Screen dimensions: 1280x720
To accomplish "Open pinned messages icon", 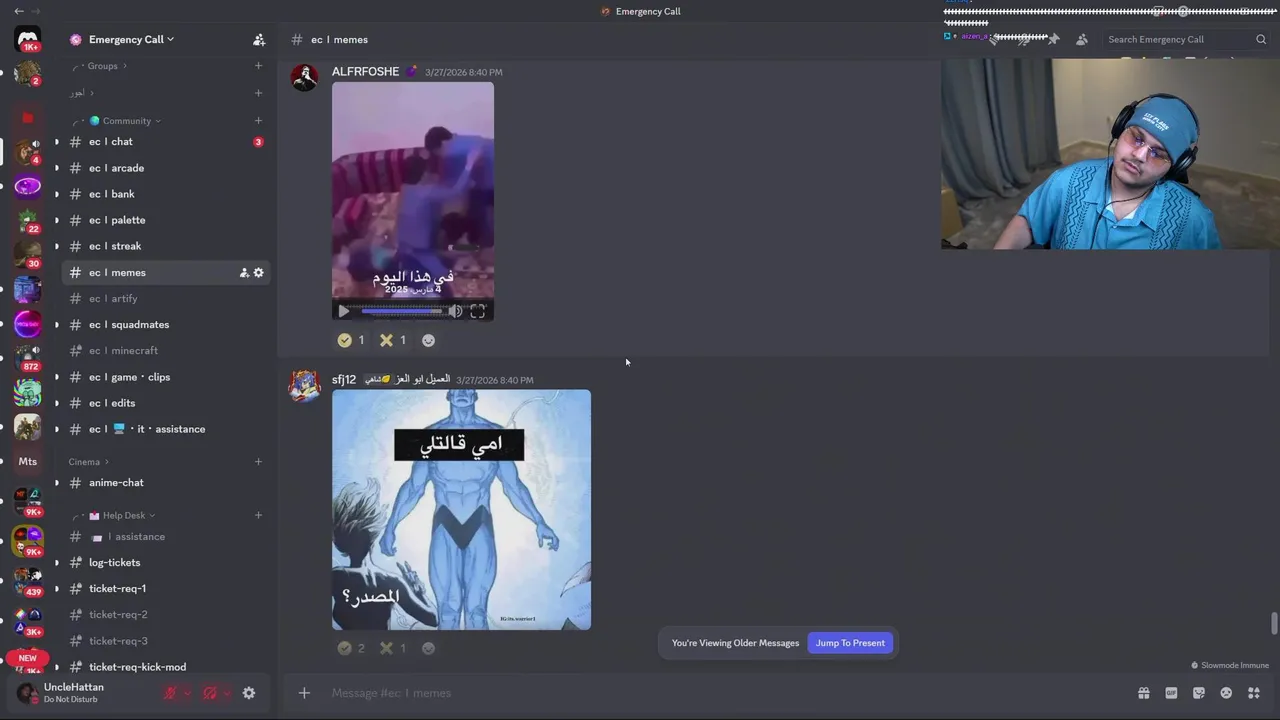I will click(1054, 40).
